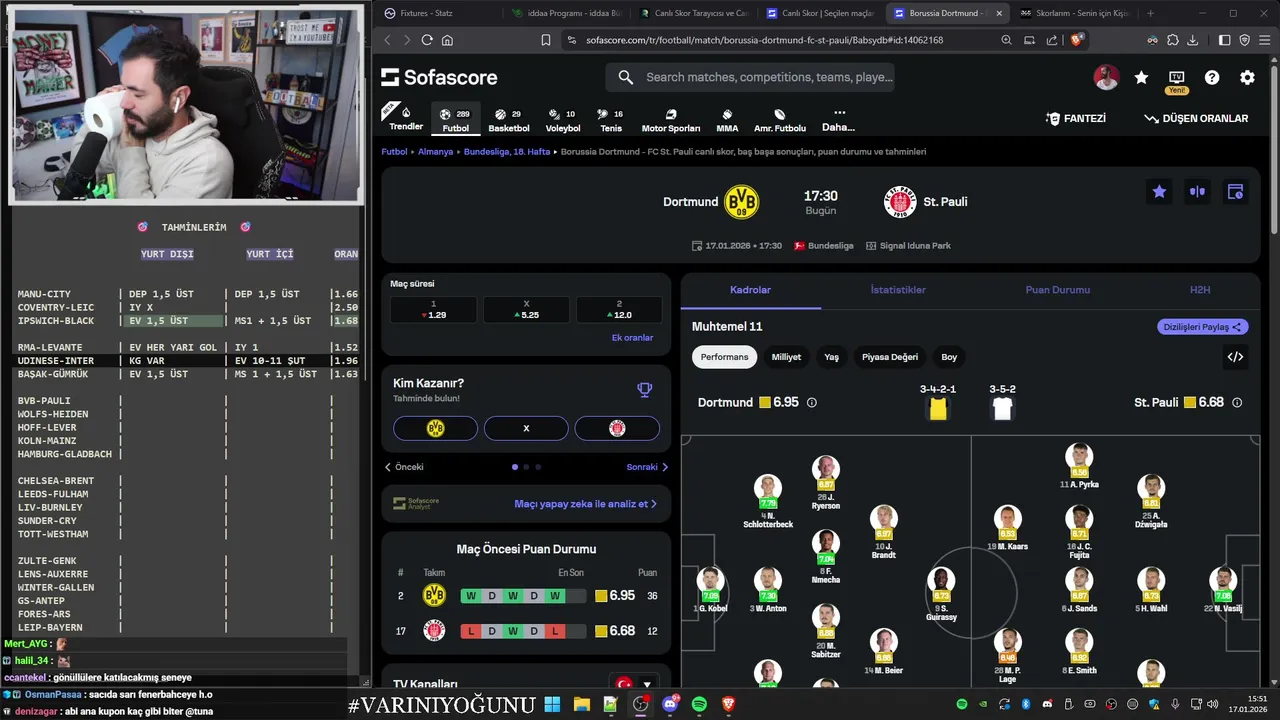The height and width of the screenshot is (720, 1280).
Task: Click the Dizilişleri Paylaş button
Action: (x=1202, y=327)
